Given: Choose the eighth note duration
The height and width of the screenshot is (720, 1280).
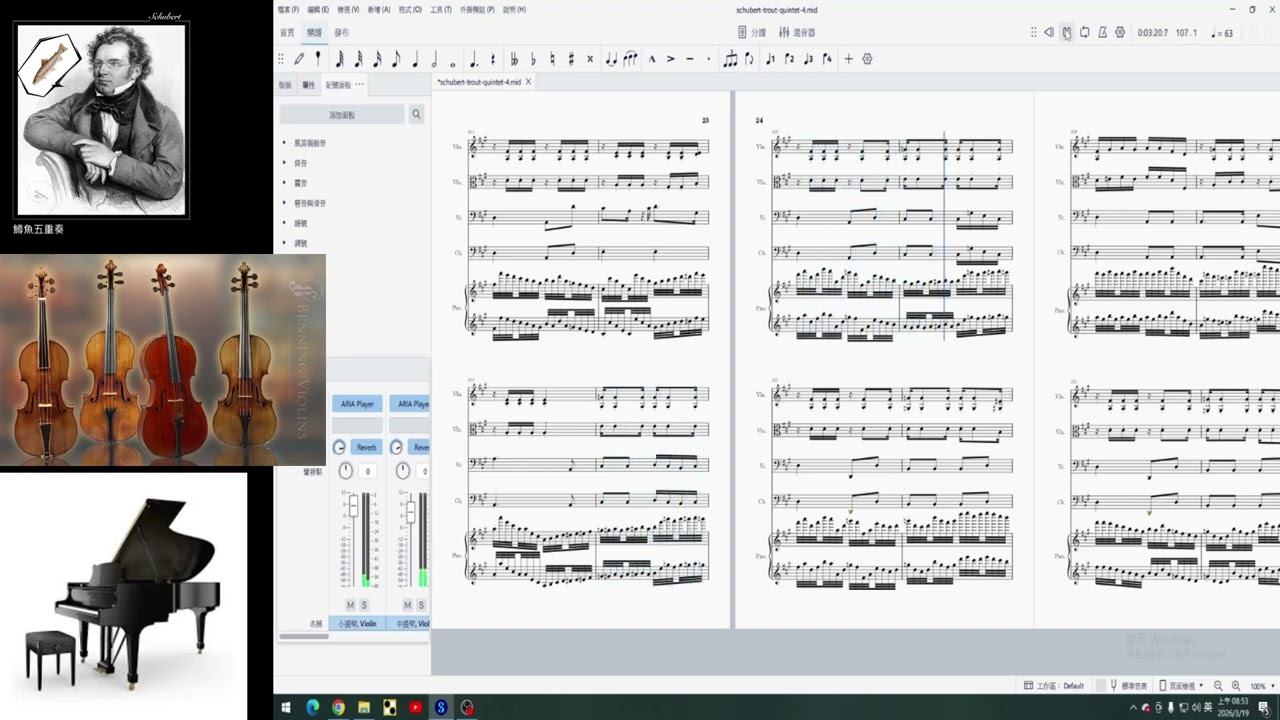Looking at the screenshot, I should 396,59.
